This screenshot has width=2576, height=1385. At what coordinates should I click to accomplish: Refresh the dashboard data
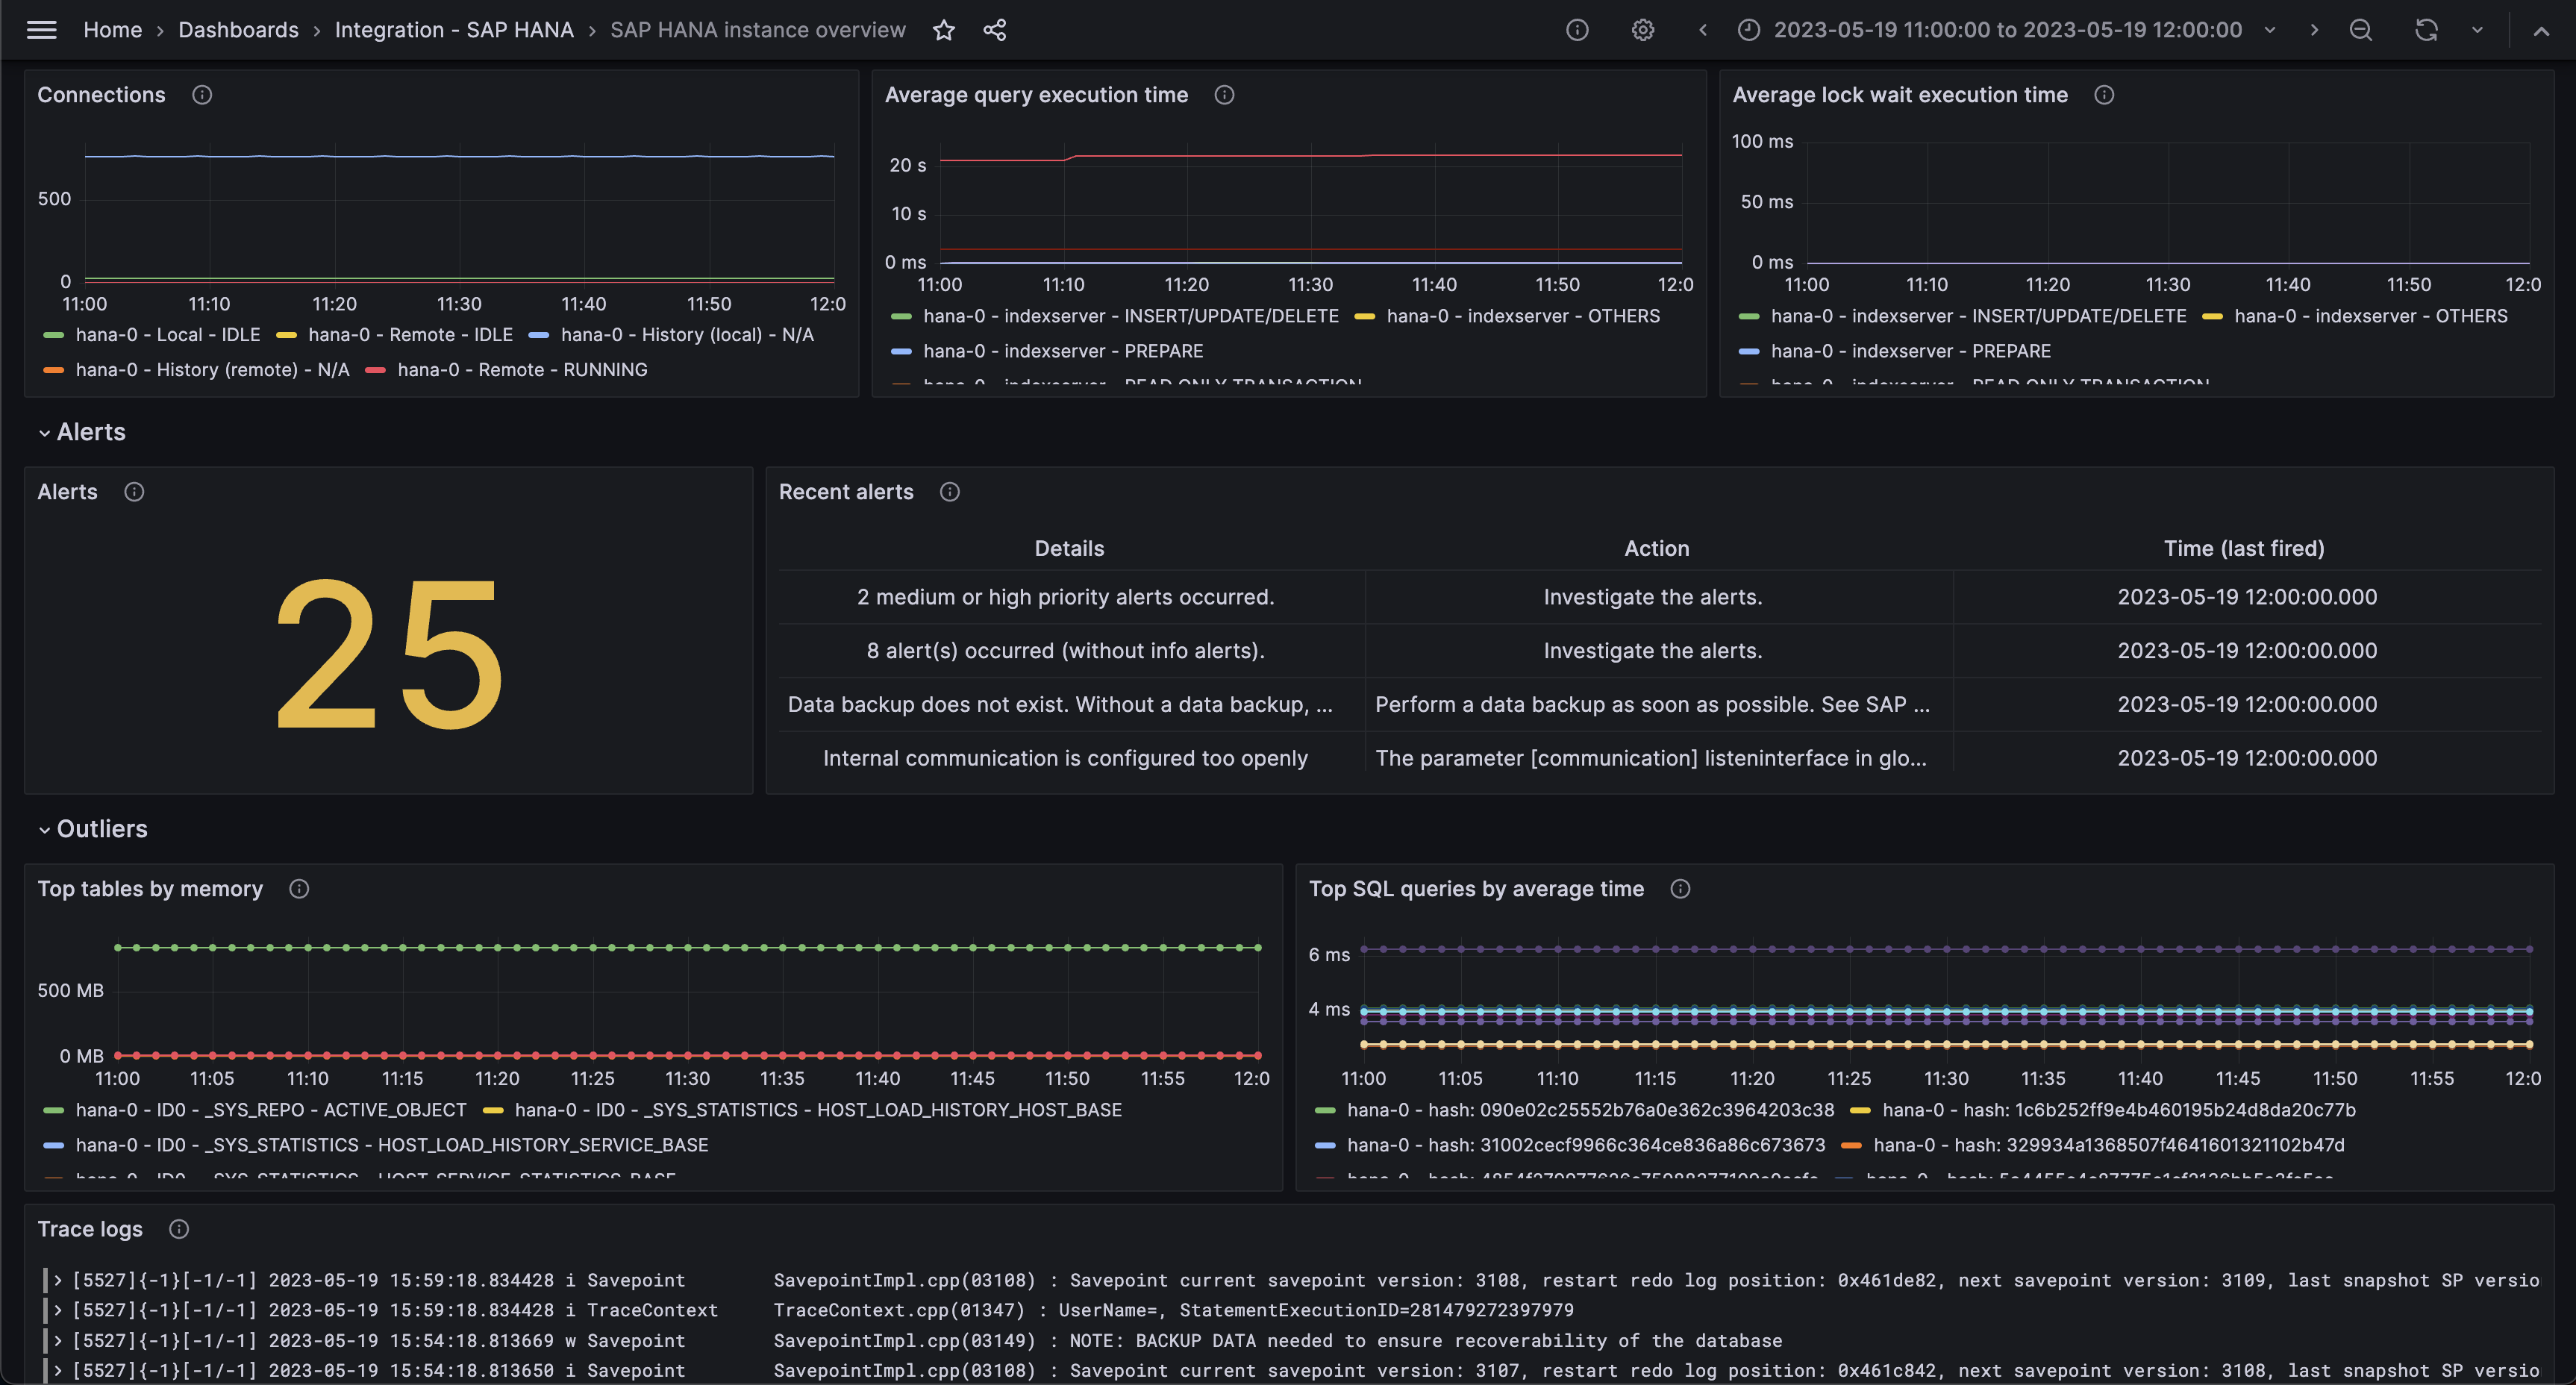2426,30
